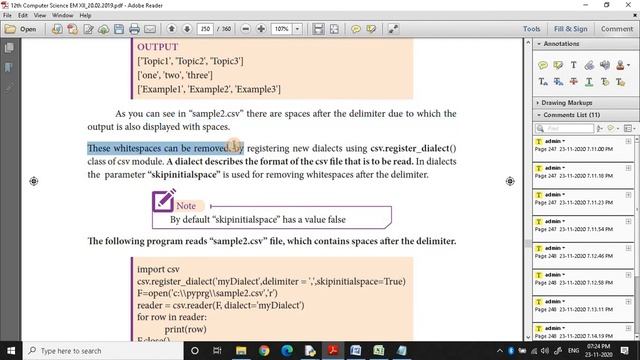Click the Open folder icon in toolbar

(x=11, y=29)
